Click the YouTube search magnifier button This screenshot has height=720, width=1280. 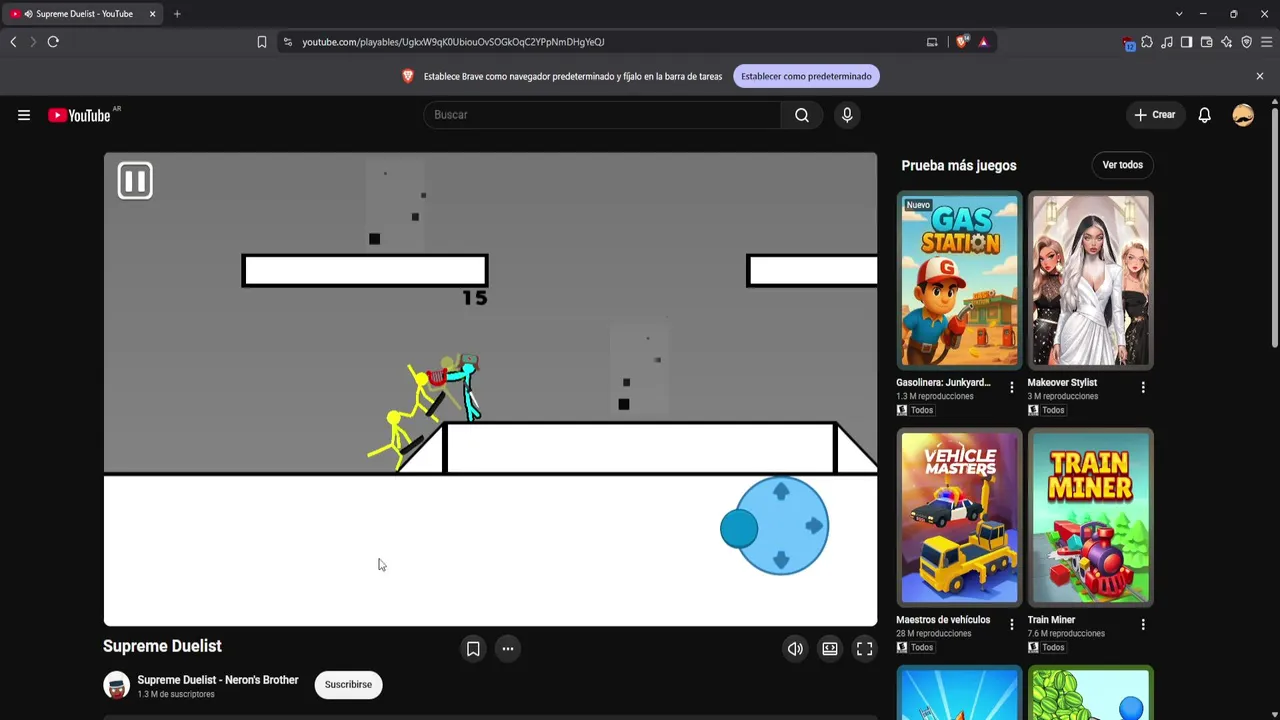tap(802, 115)
